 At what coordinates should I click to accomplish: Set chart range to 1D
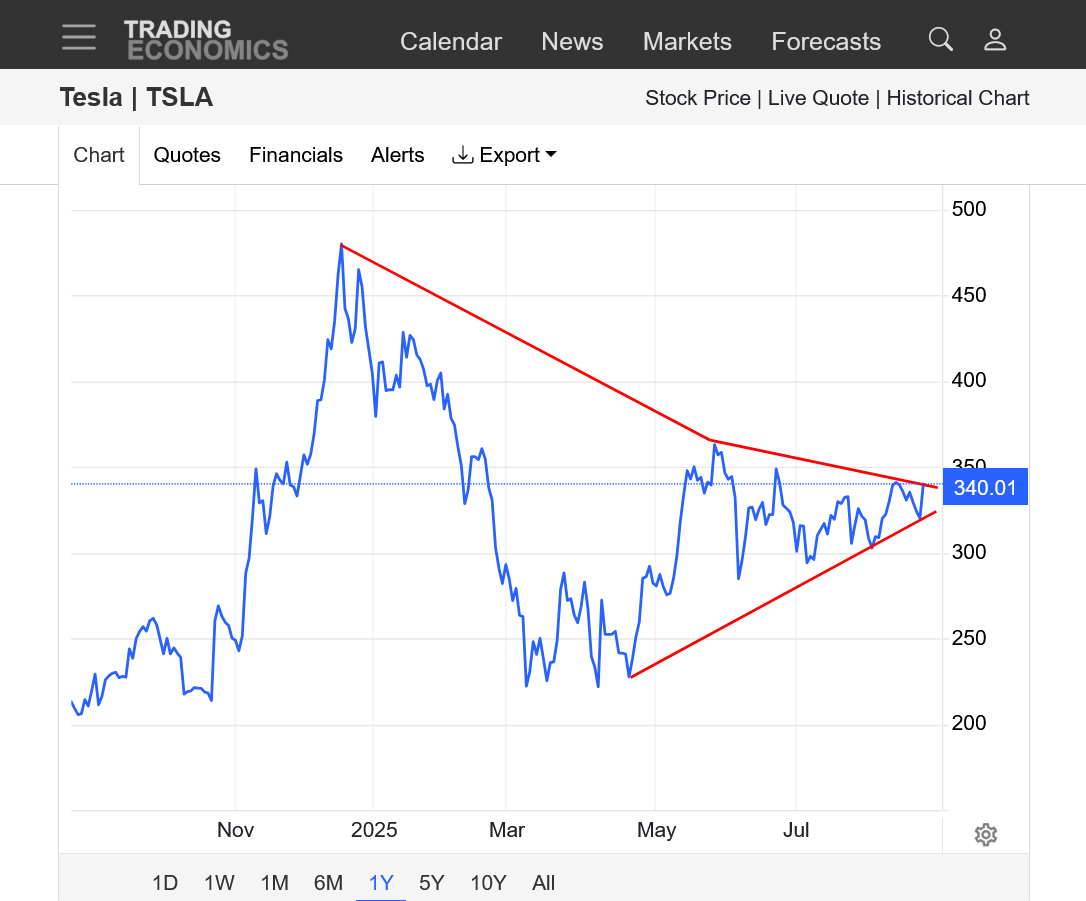tap(165, 883)
